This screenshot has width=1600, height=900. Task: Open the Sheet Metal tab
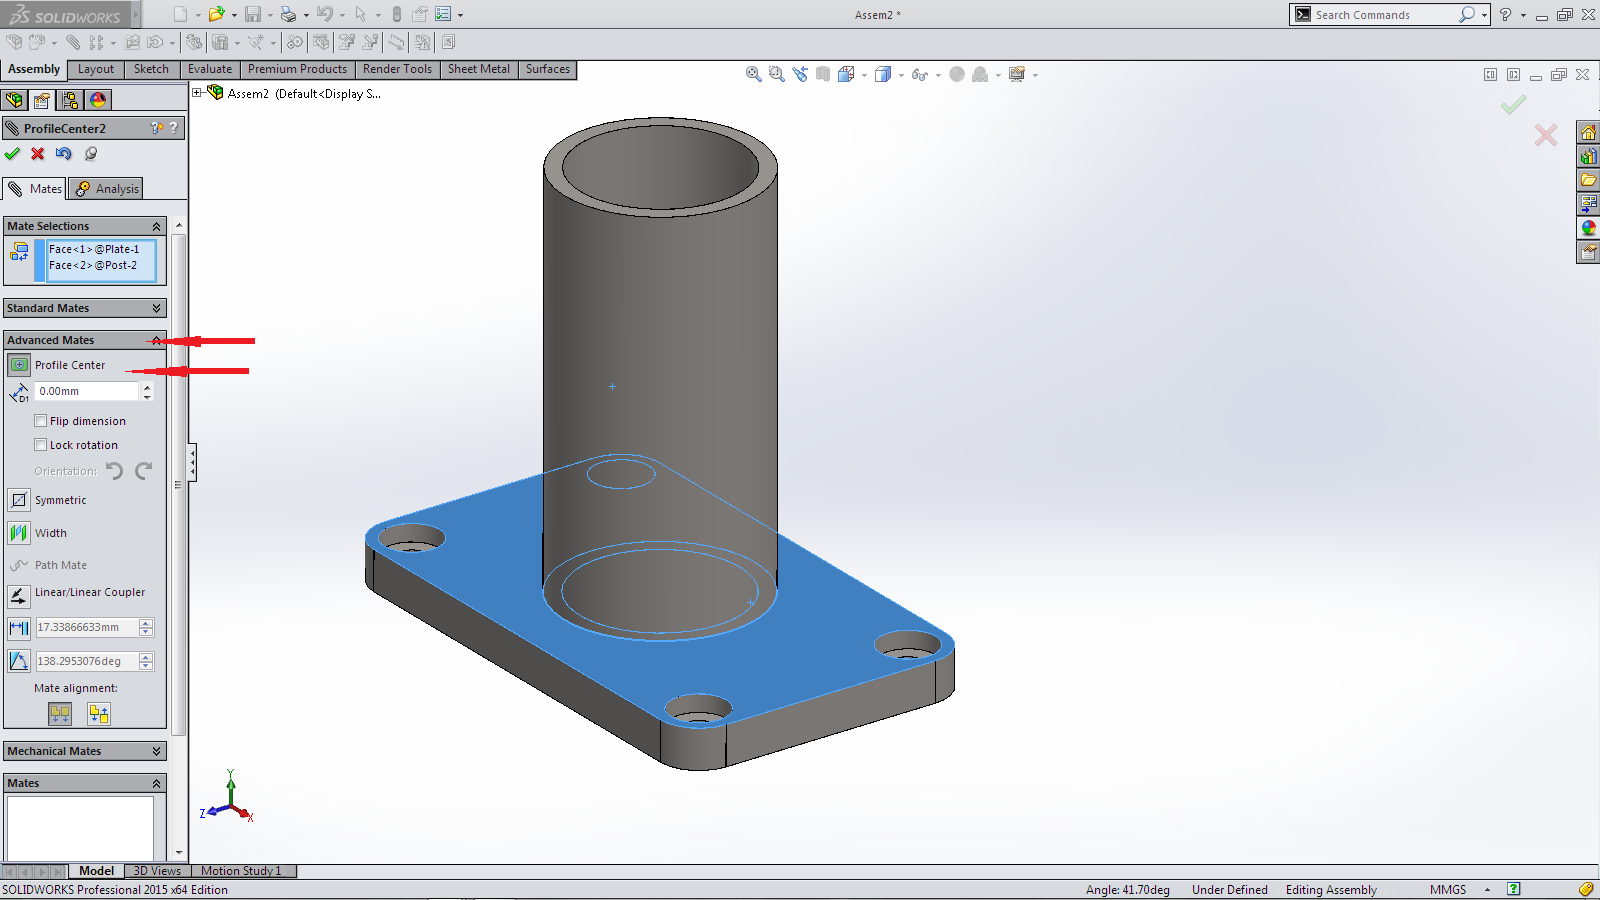click(x=478, y=69)
